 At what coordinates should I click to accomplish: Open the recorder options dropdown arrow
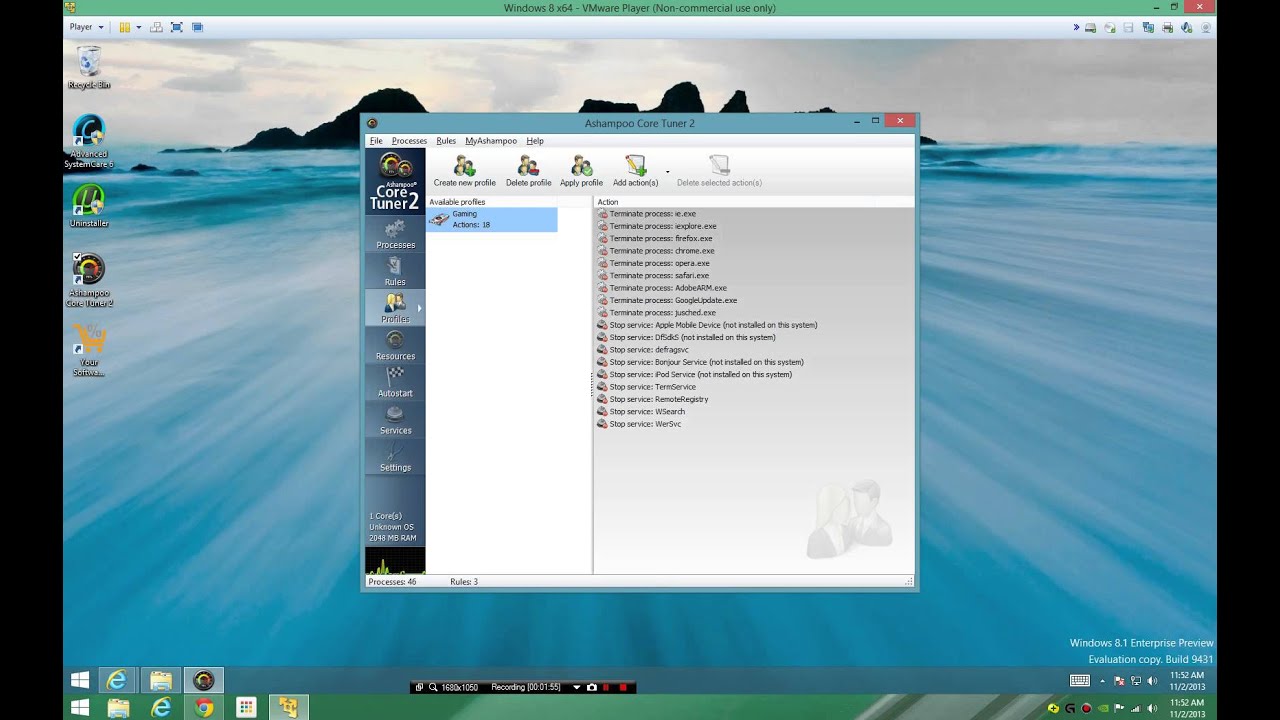pyautogui.click(x=576, y=688)
